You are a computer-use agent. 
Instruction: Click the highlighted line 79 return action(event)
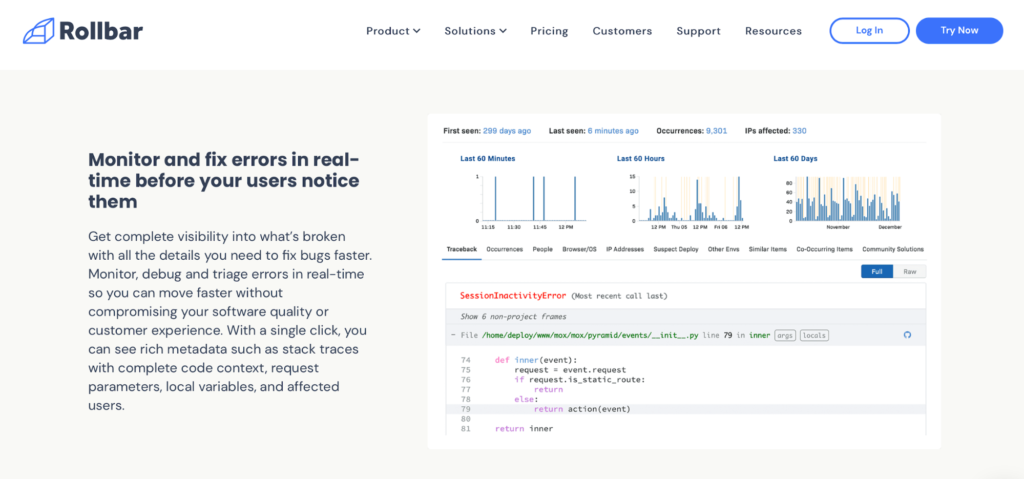[x=686, y=409]
